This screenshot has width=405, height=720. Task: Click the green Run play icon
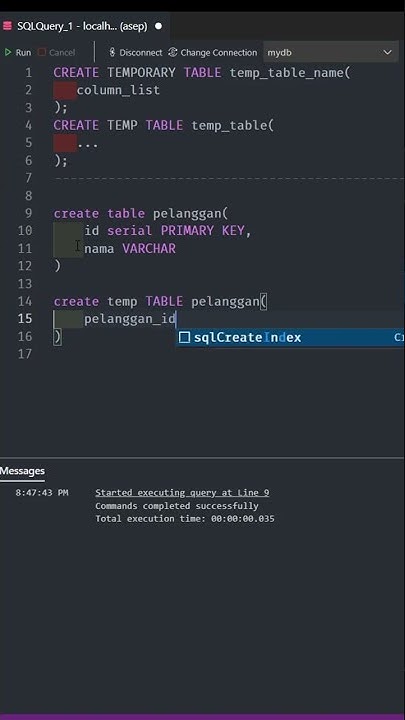(x=8, y=52)
